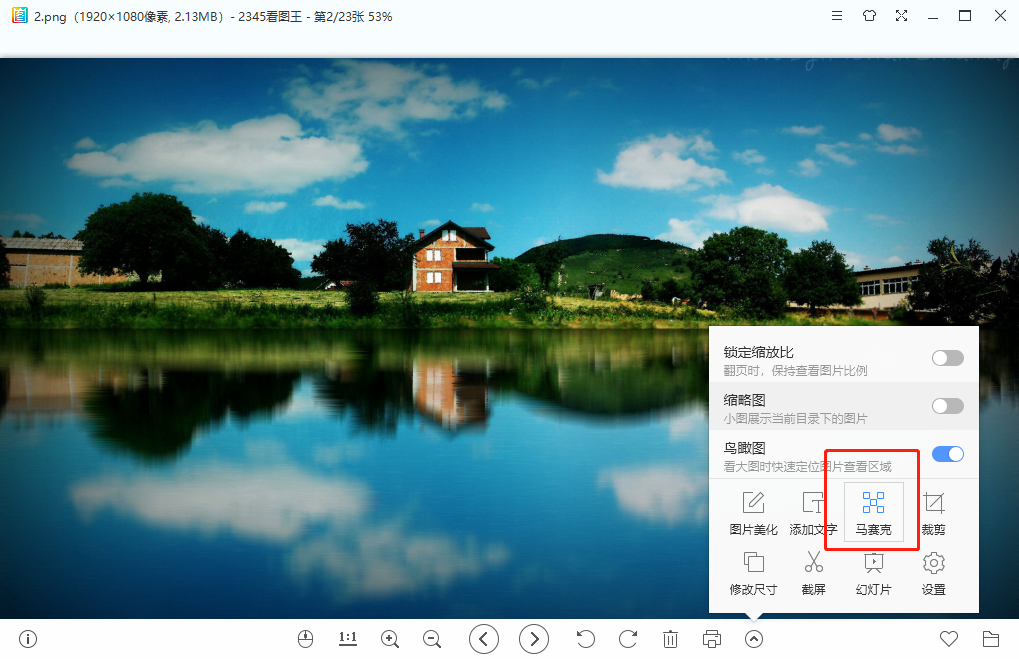The image size is (1019, 659).
Task: Open the 修改尺寸 resize tool
Action: 752,572
